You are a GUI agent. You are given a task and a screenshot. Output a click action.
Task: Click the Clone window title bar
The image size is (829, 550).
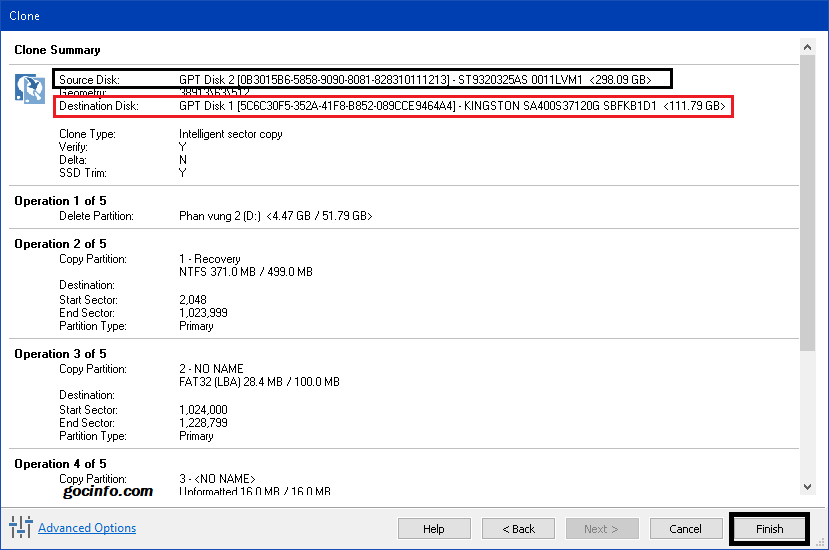[x=400, y=15]
